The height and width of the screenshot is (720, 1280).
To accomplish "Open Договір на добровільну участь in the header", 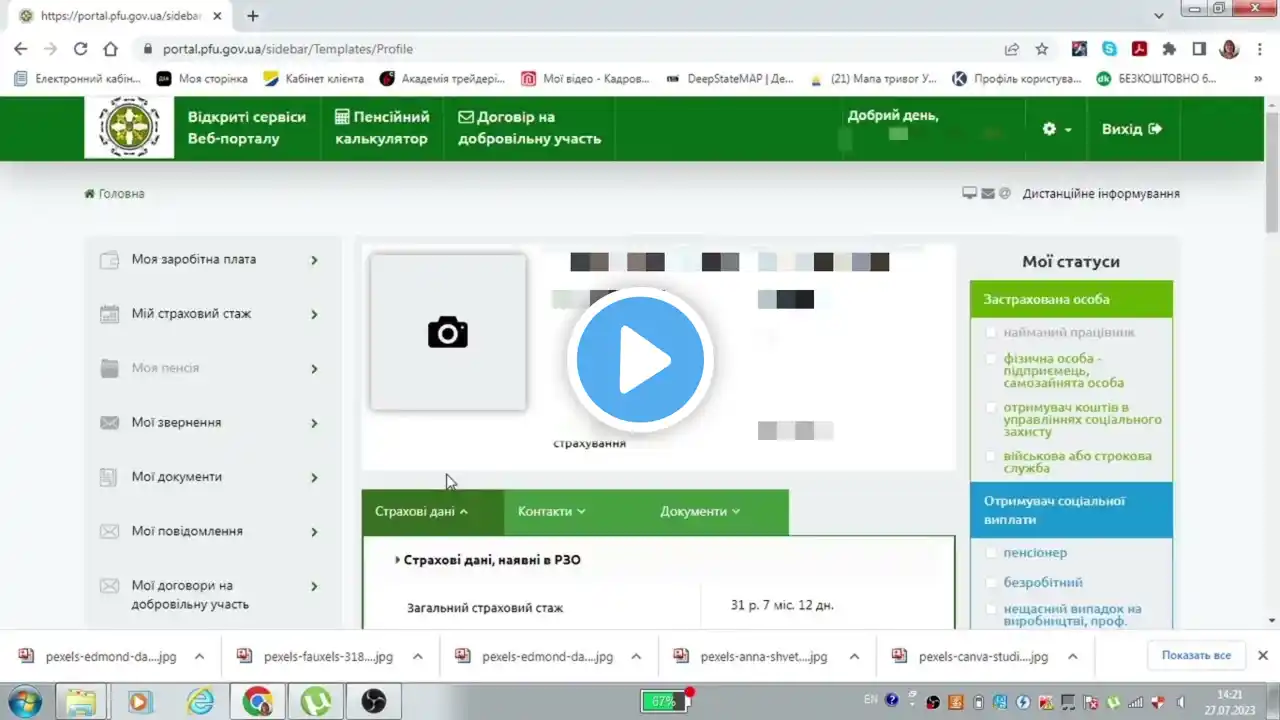I will tap(529, 128).
